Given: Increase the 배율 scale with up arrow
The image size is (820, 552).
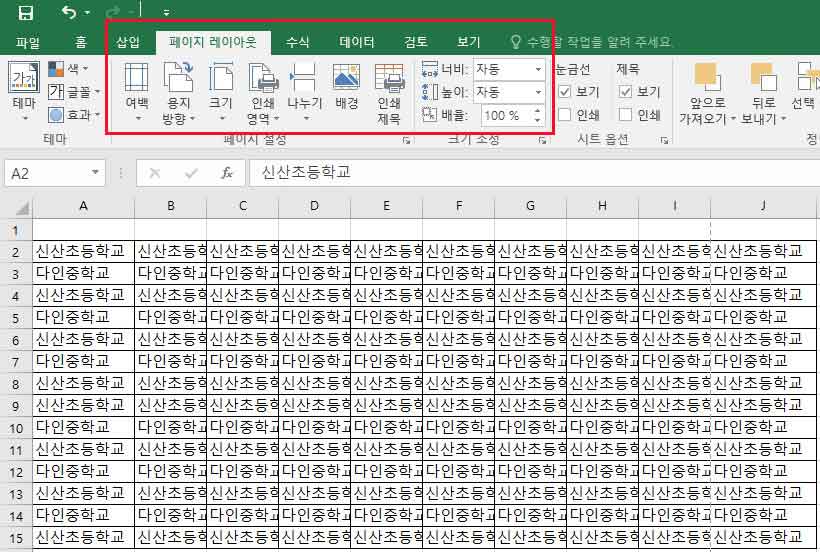Looking at the screenshot, I should pyautogui.click(x=538, y=110).
